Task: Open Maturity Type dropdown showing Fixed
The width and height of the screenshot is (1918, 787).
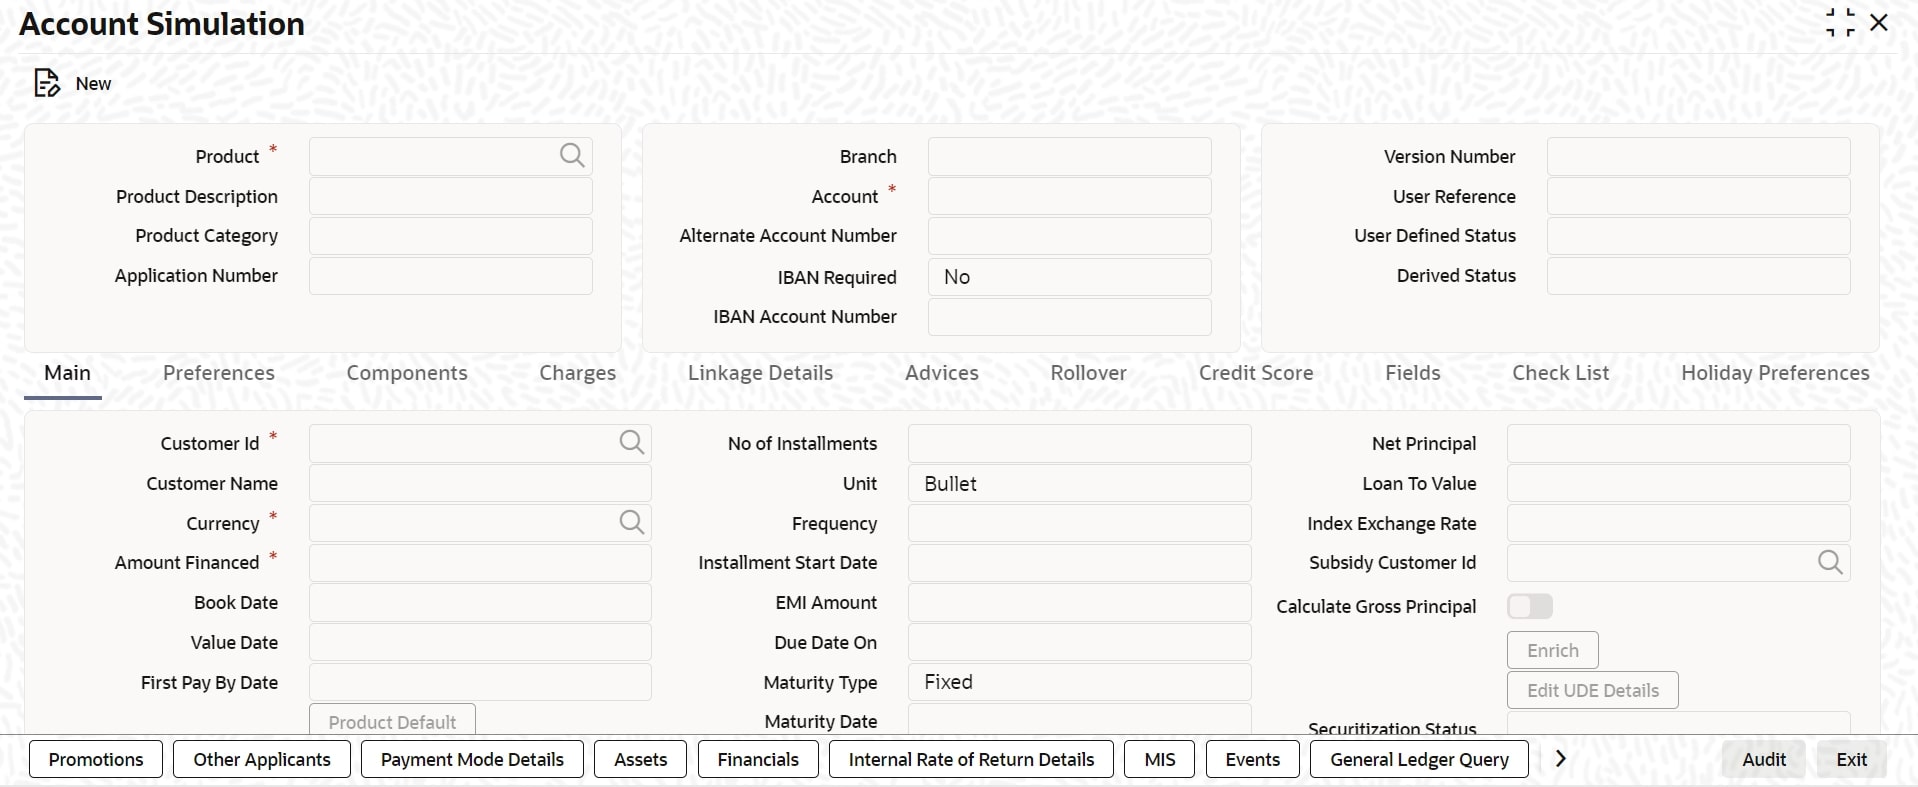Action: click(1080, 682)
